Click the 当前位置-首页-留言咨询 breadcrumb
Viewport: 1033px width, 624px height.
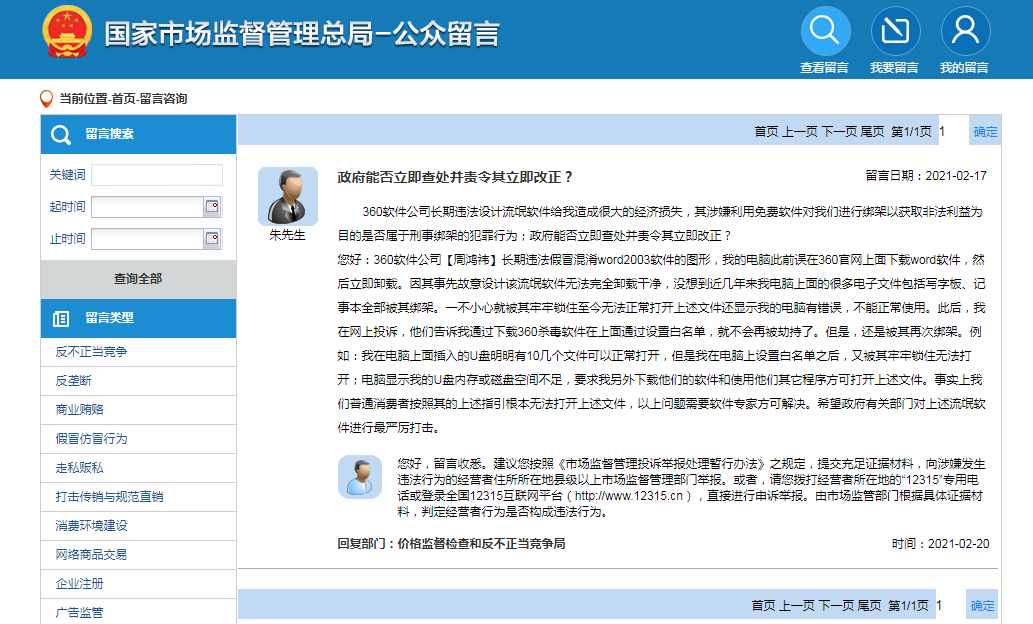(x=123, y=99)
